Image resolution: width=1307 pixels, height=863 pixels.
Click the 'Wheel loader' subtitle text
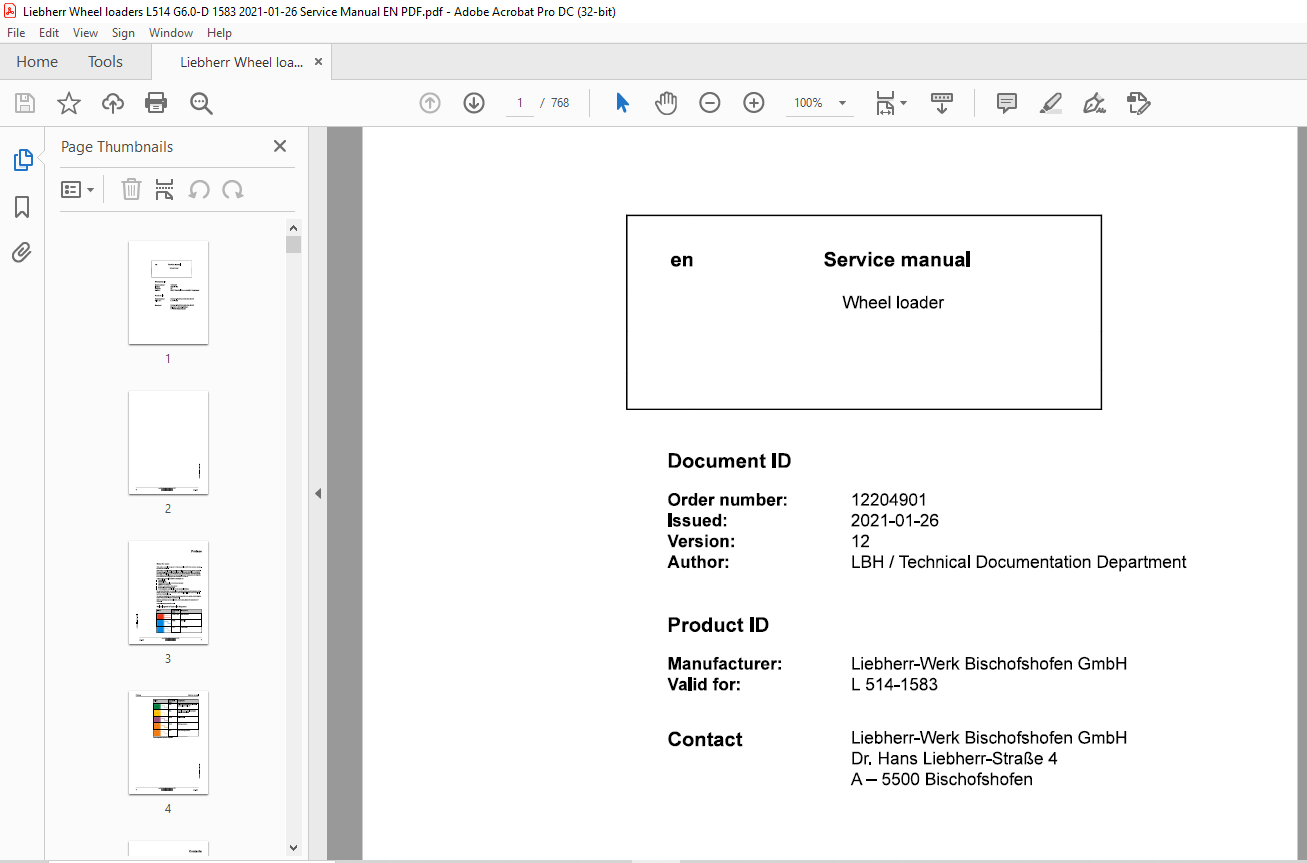[893, 303]
